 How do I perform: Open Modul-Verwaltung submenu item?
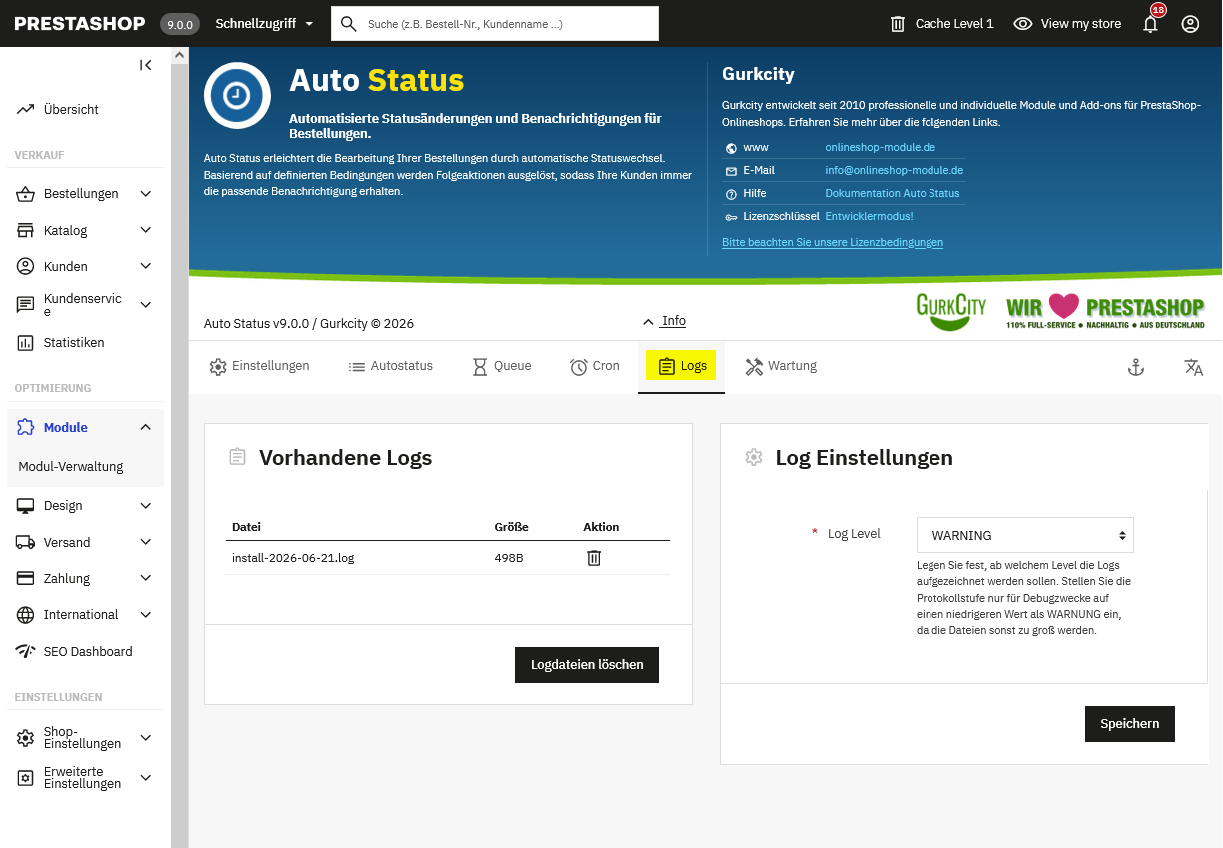point(71,467)
